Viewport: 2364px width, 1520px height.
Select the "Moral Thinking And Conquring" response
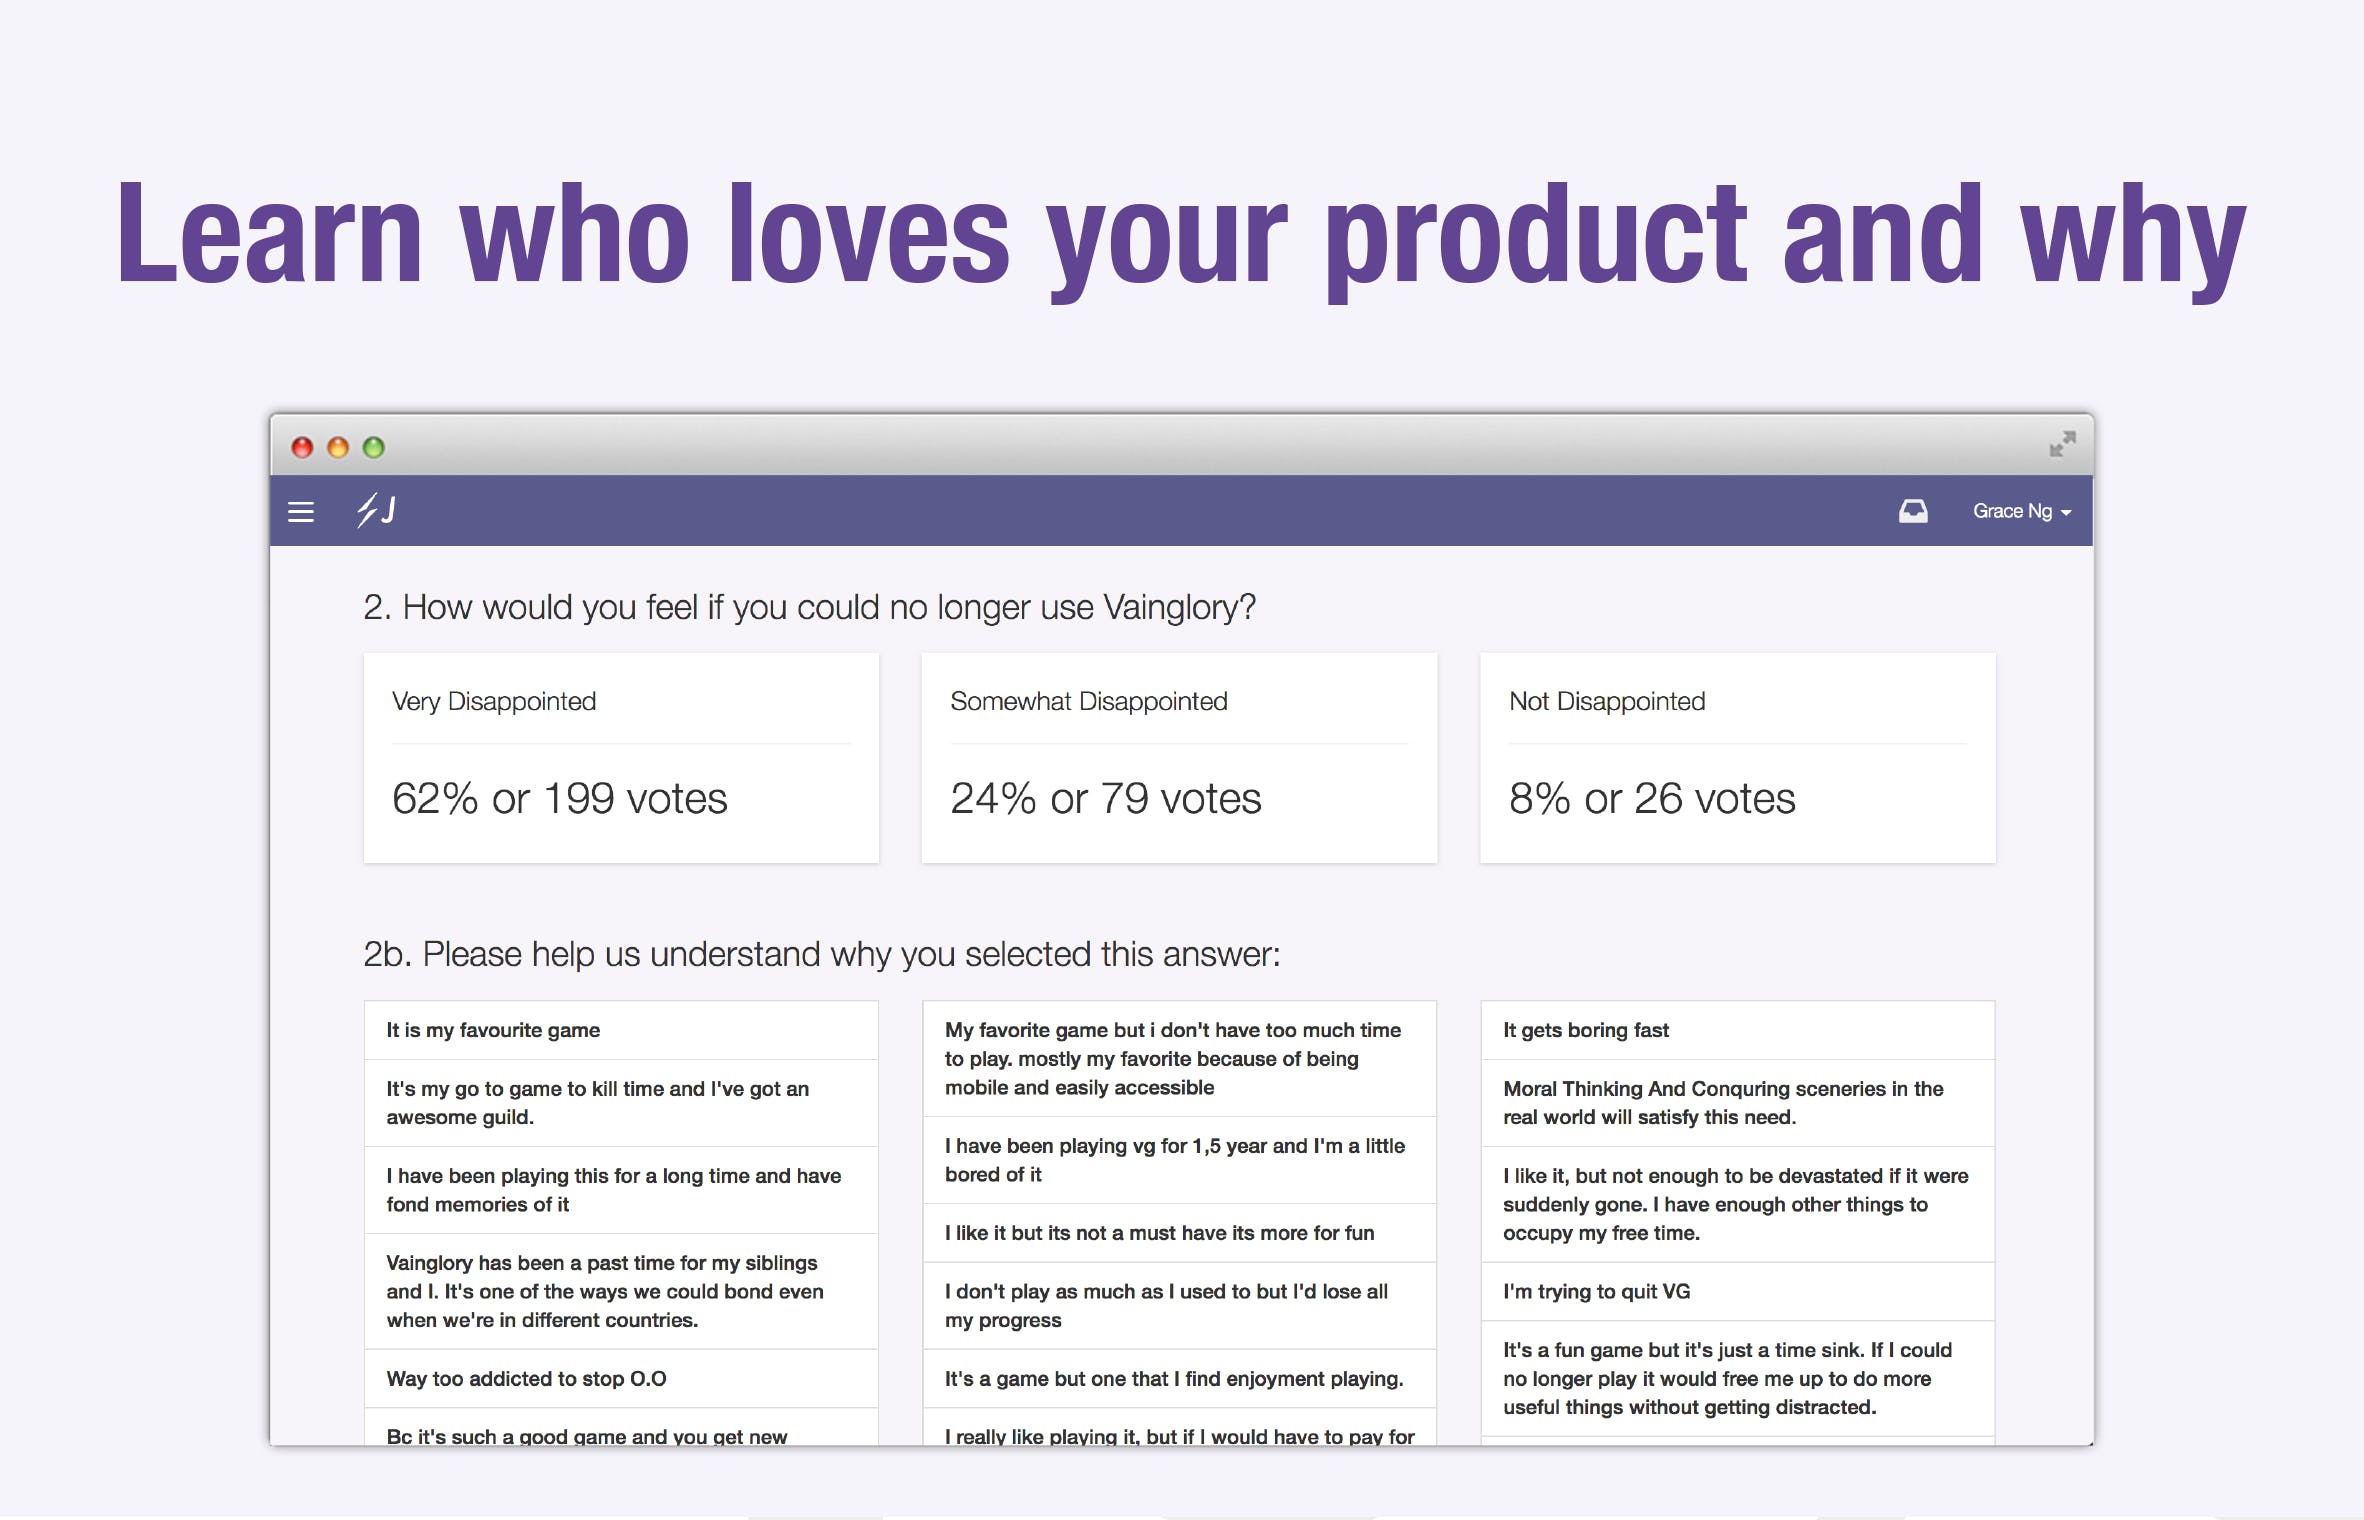1723,1103
